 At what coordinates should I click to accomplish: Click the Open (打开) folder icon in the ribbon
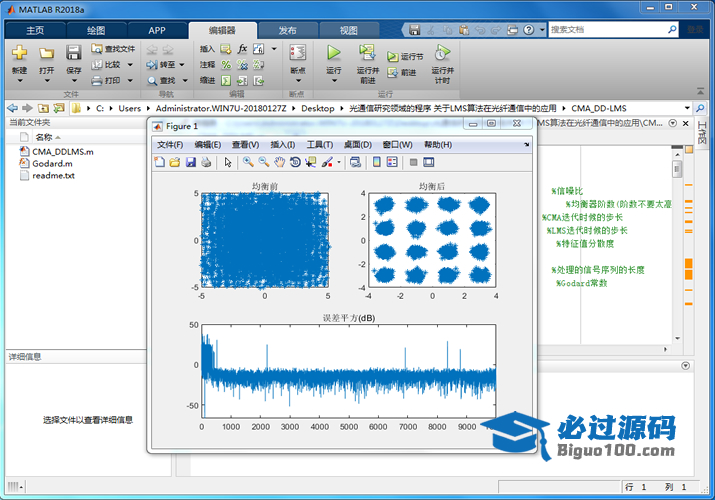pos(46,53)
